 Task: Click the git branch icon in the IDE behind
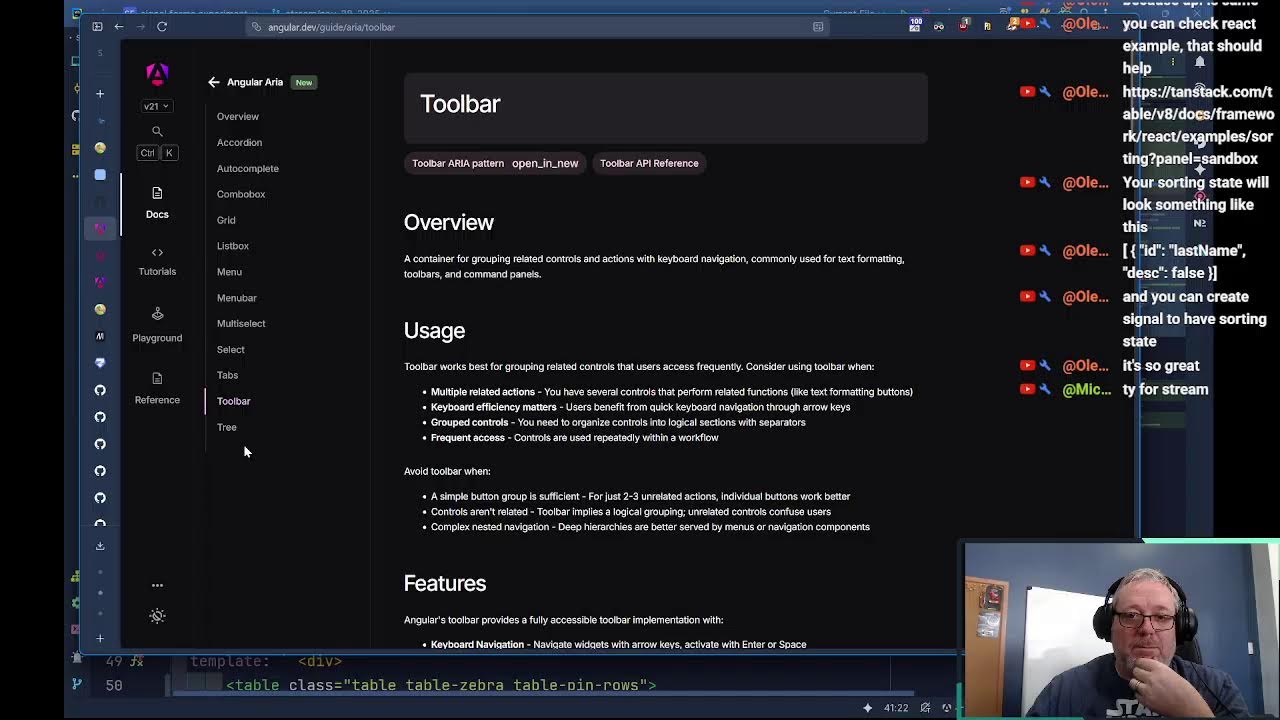pyautogui.click(x=77, y=684)
